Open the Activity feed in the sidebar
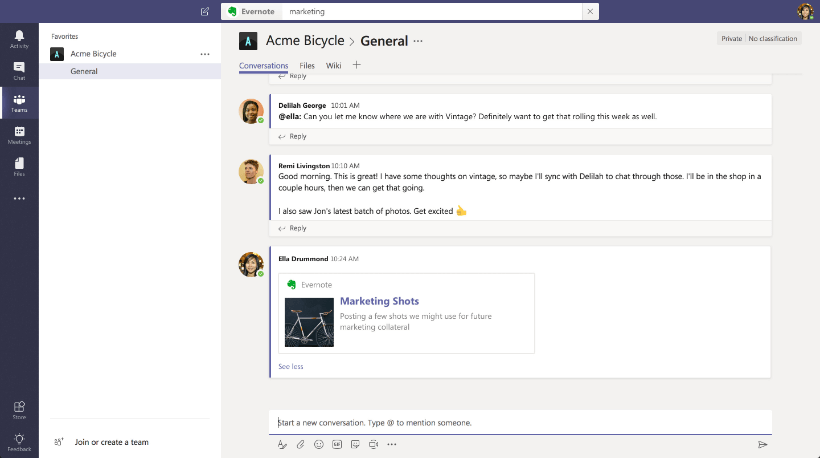Screen dimensions: 820x458 [x=19, y=38]
